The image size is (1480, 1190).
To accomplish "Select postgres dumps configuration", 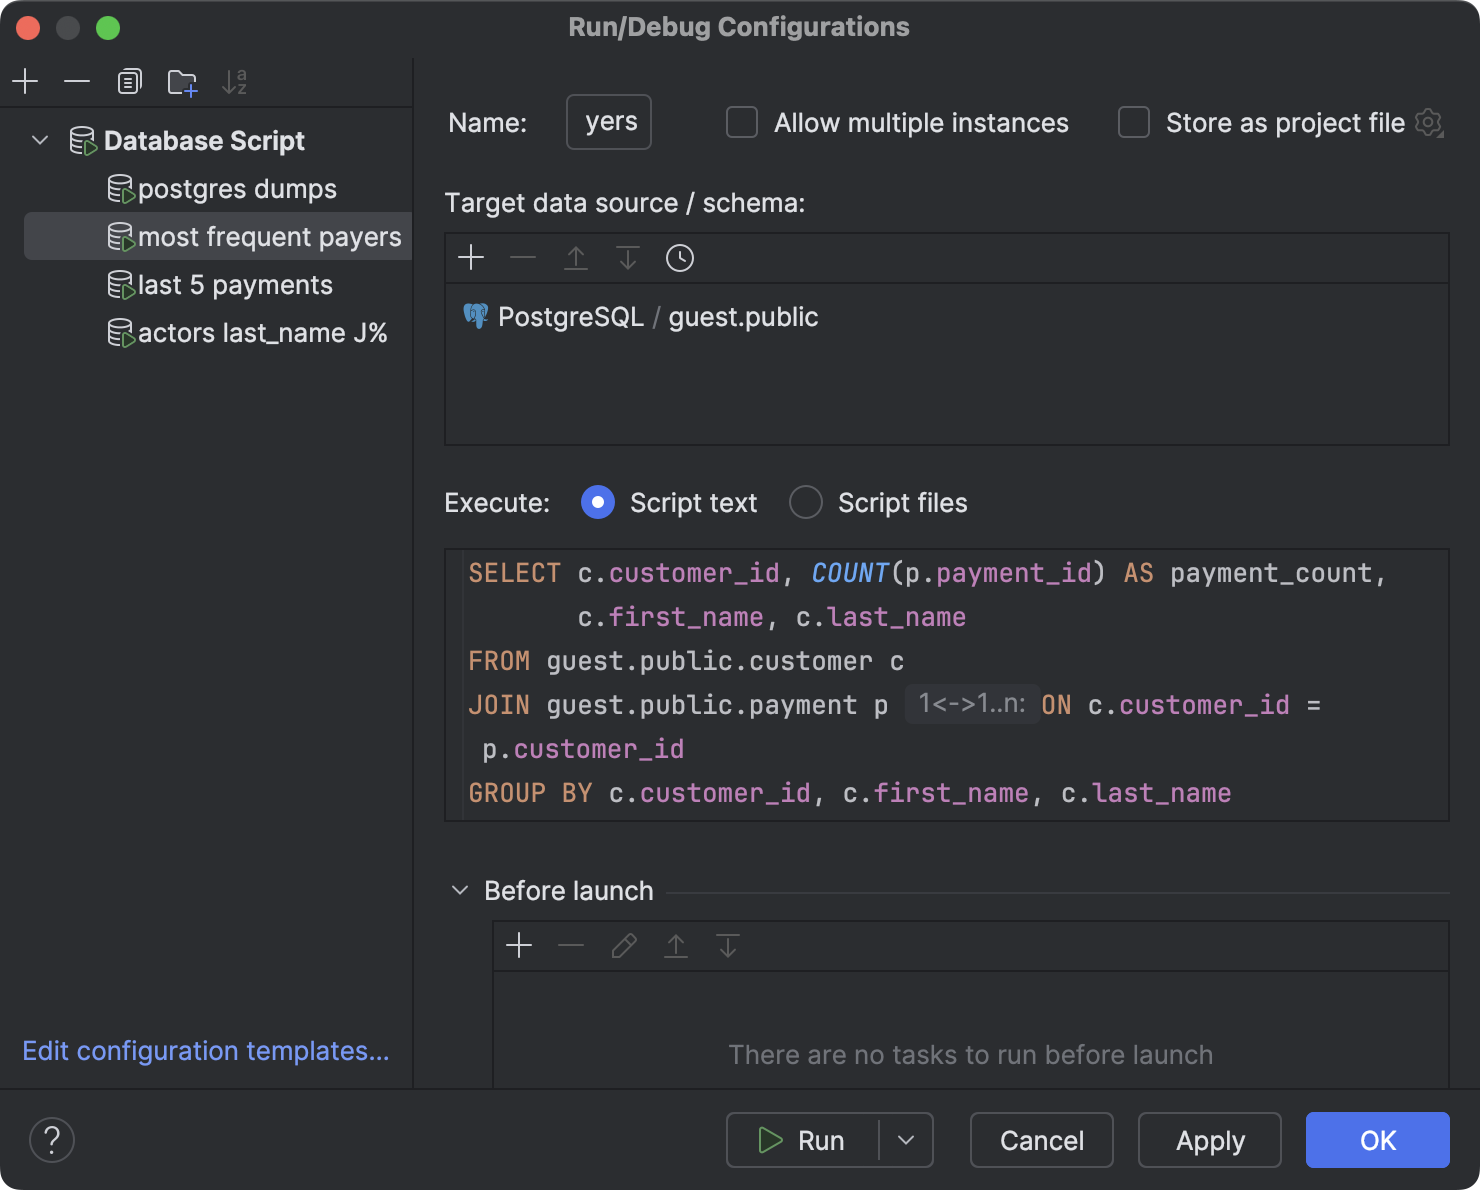I will pos(236,189).
